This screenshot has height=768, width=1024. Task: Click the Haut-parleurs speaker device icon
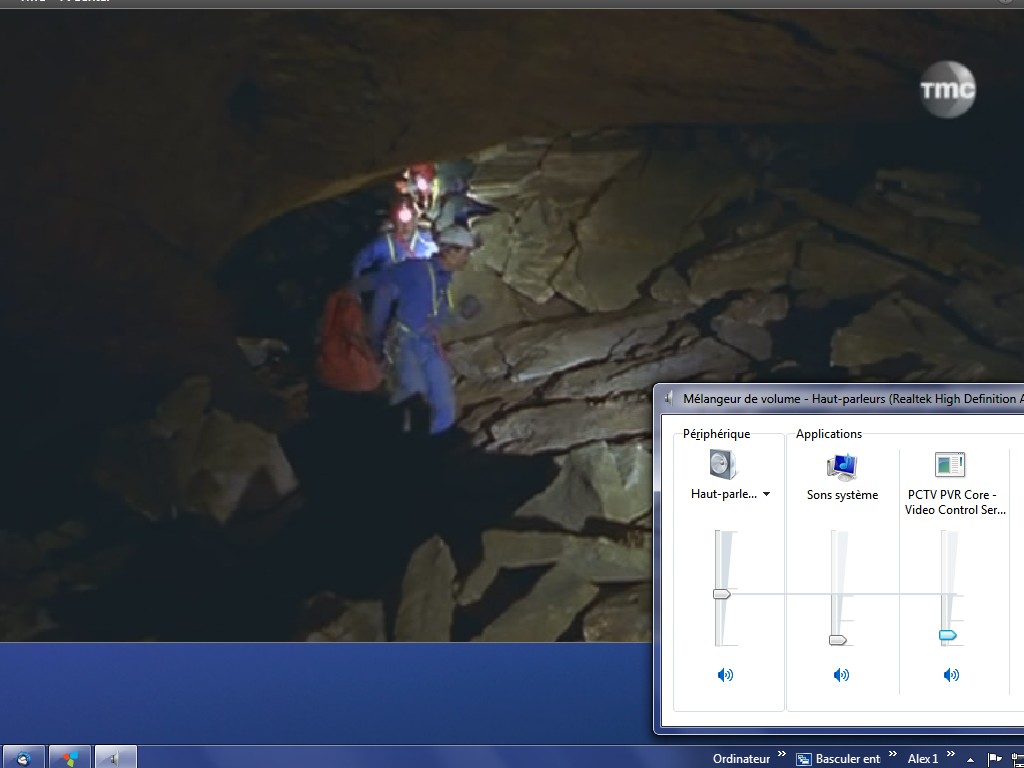pyautogui.click(x=722, y=464)
